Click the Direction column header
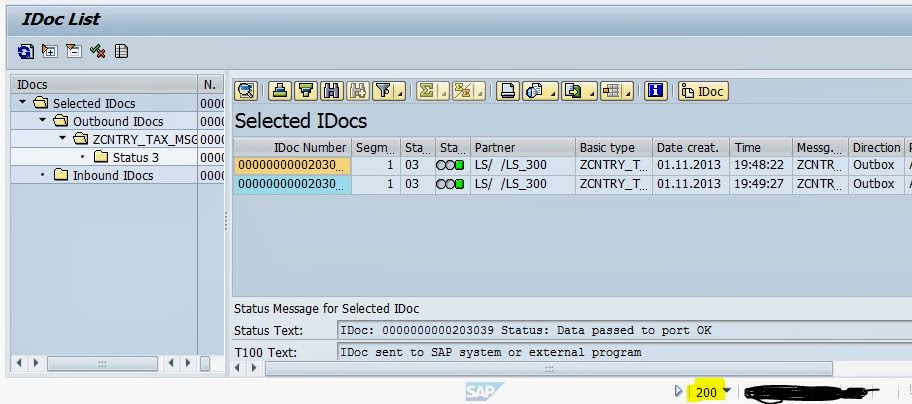 [877, 148]
